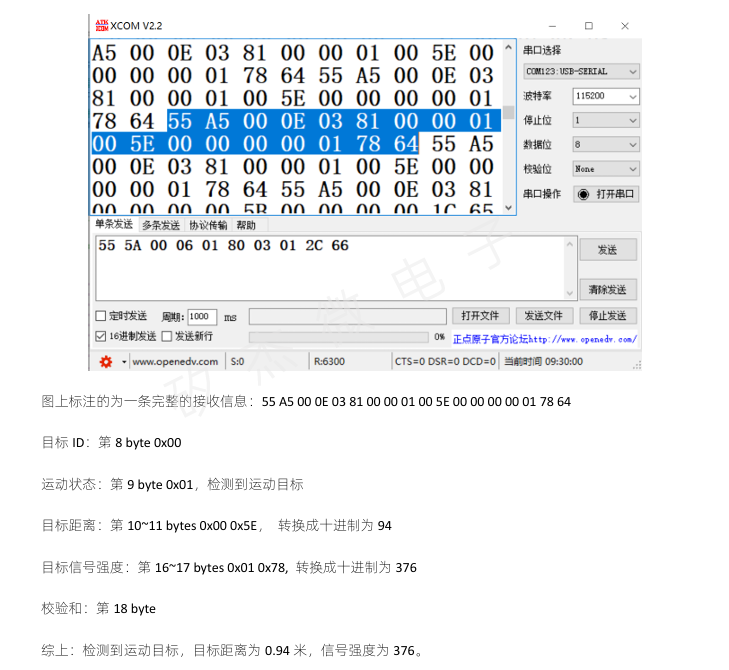This screenshot has height=670, width=729.
Task: Switch to the 协议传输 tab
Action: point(208,226)
